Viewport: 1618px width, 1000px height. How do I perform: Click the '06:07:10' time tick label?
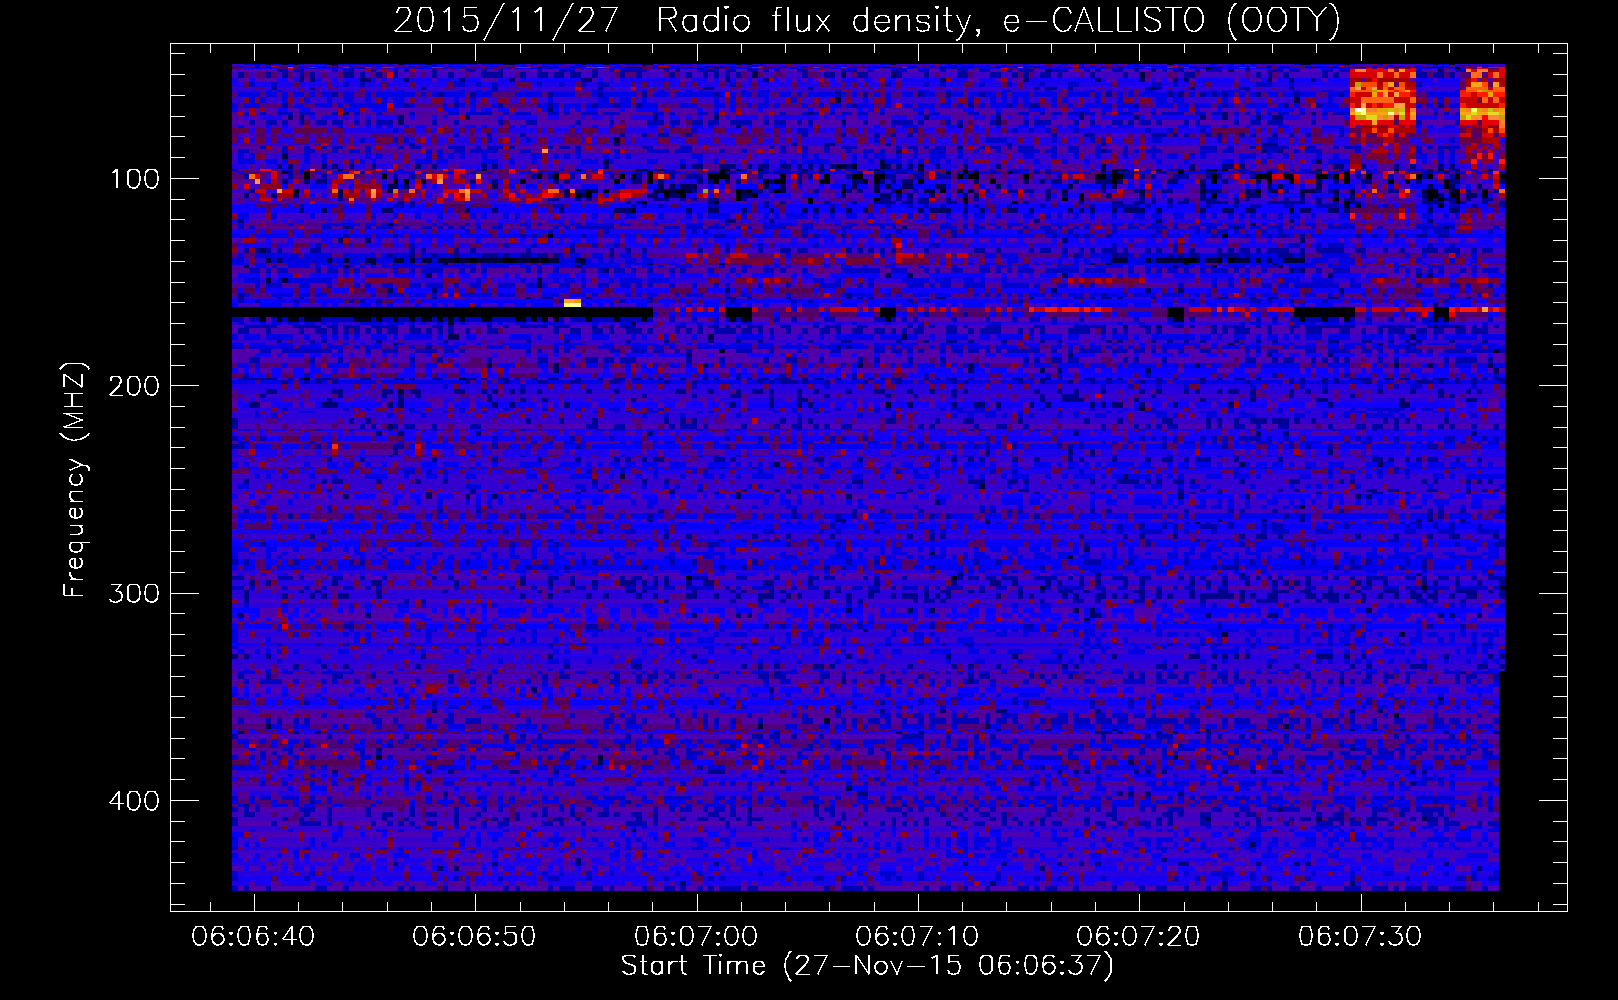coord(917,937)
